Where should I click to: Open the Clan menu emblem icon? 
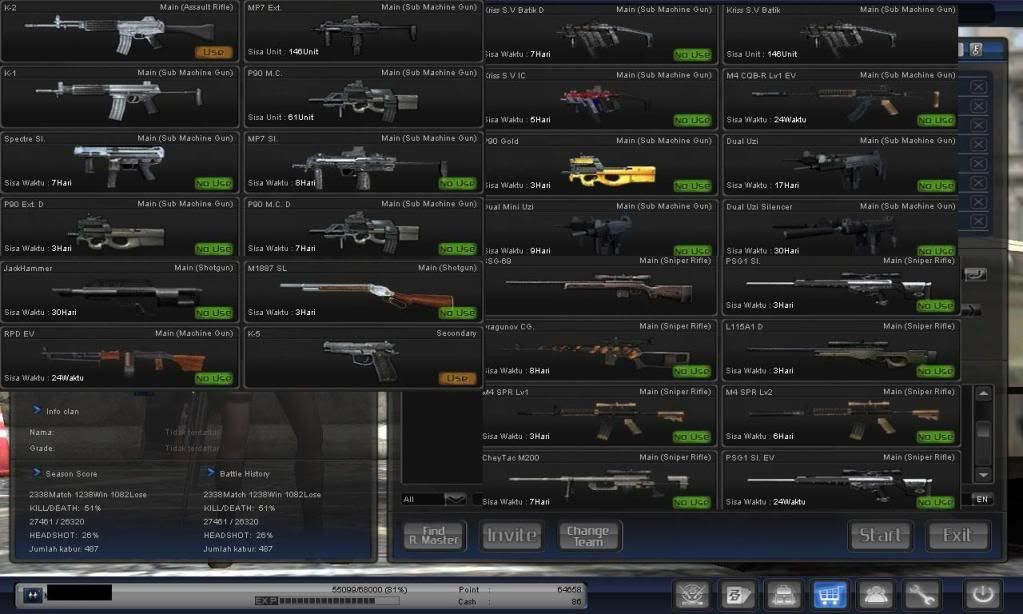(692, 594)
